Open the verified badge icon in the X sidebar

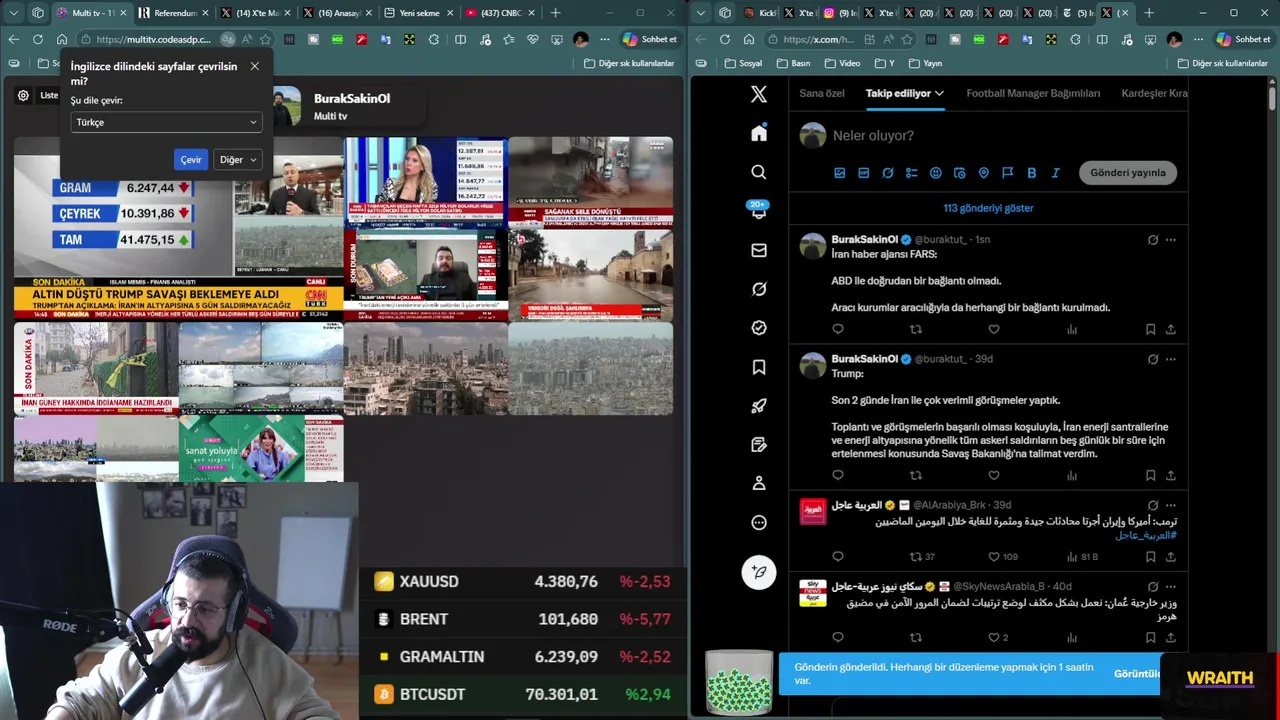click(x=759, y=328)
